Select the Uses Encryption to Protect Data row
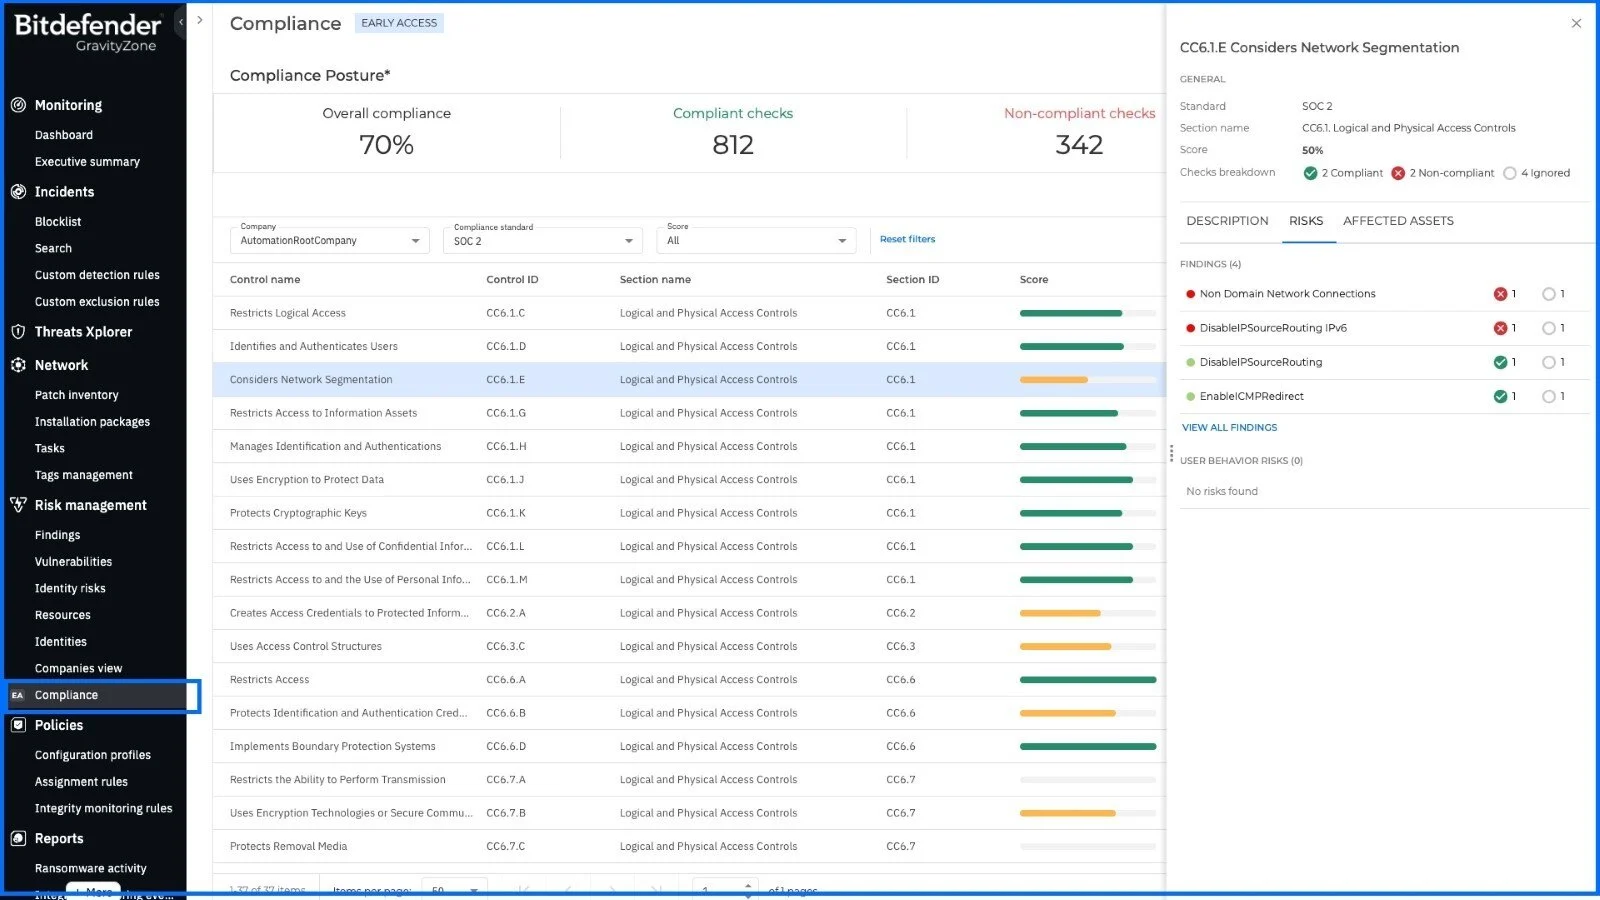Image resolution: width=1600 pixels, height=900 pixels. click(x=306, y=480)
